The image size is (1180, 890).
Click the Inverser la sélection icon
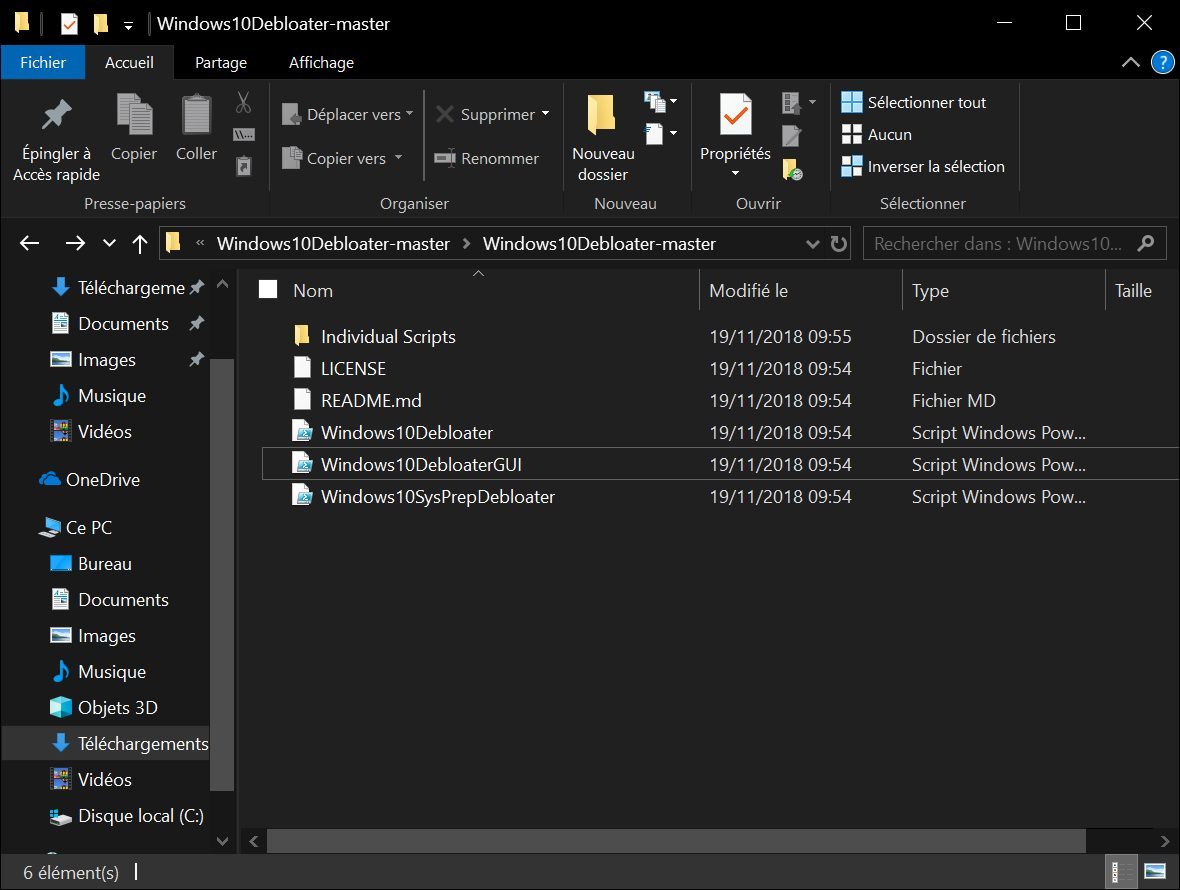click(852, 166)
